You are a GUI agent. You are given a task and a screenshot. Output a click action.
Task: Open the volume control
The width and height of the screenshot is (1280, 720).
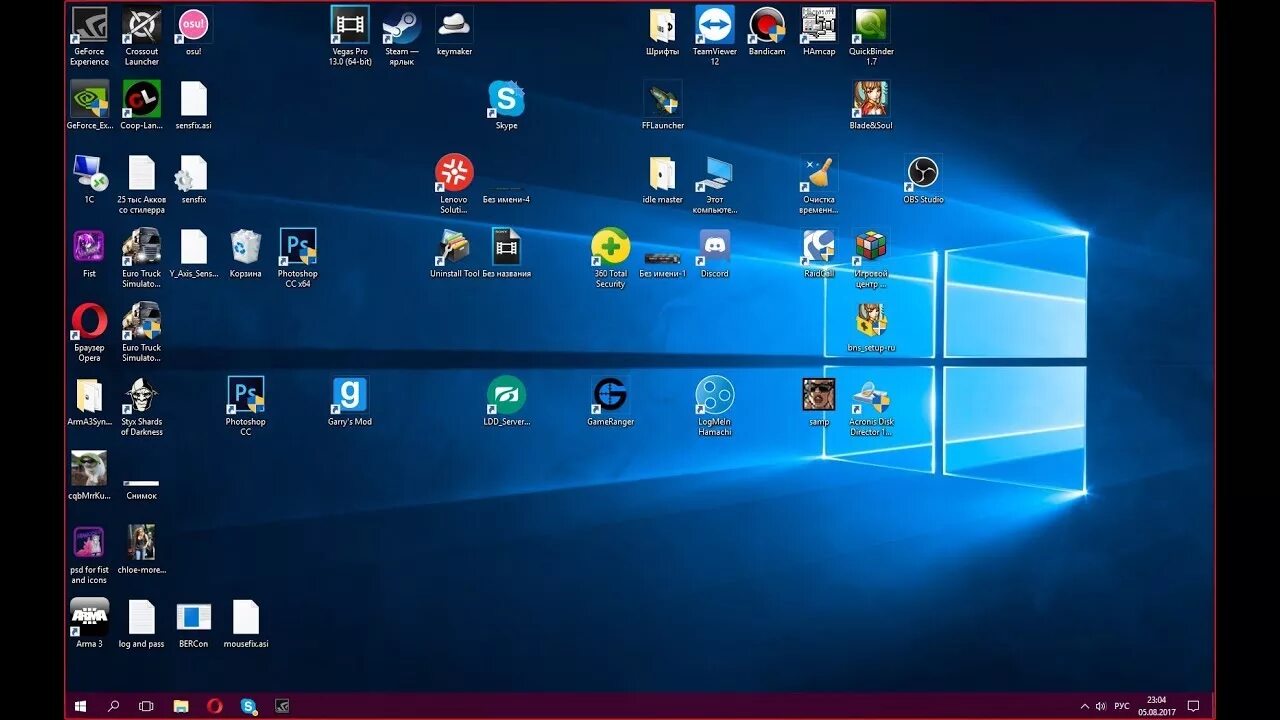pyautogui.click(x=1101, y=705)
